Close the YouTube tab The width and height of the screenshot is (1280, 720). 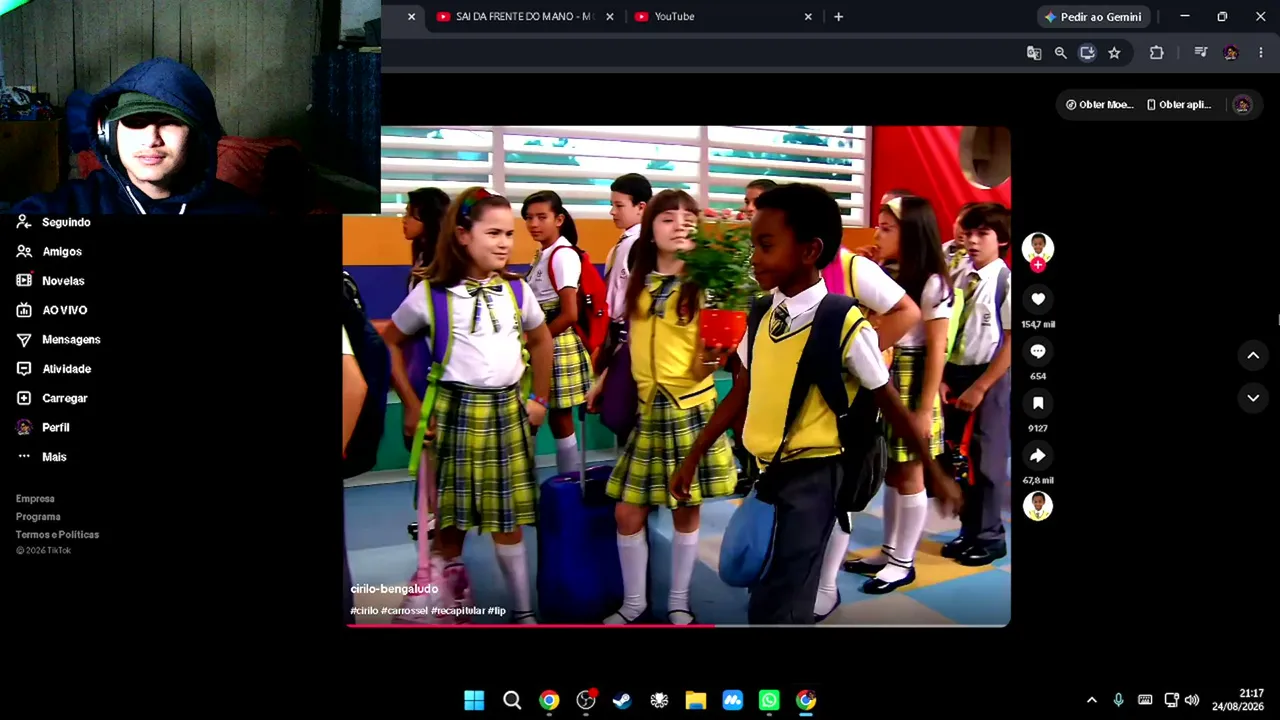pos(808,17)
